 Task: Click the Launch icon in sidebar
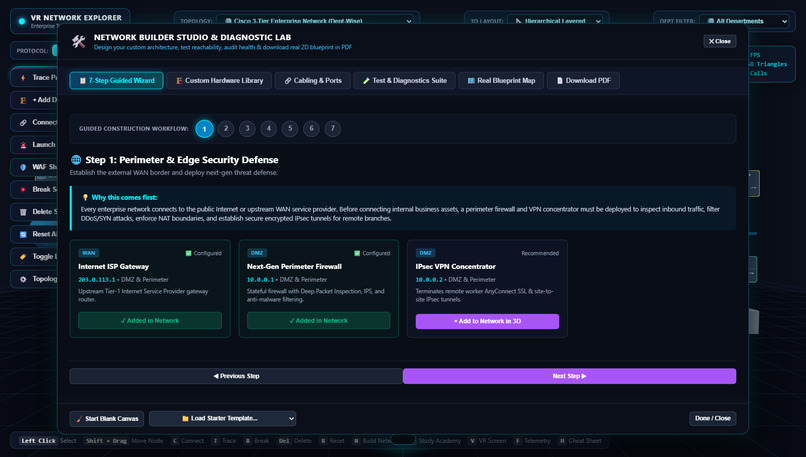[23, 145]
